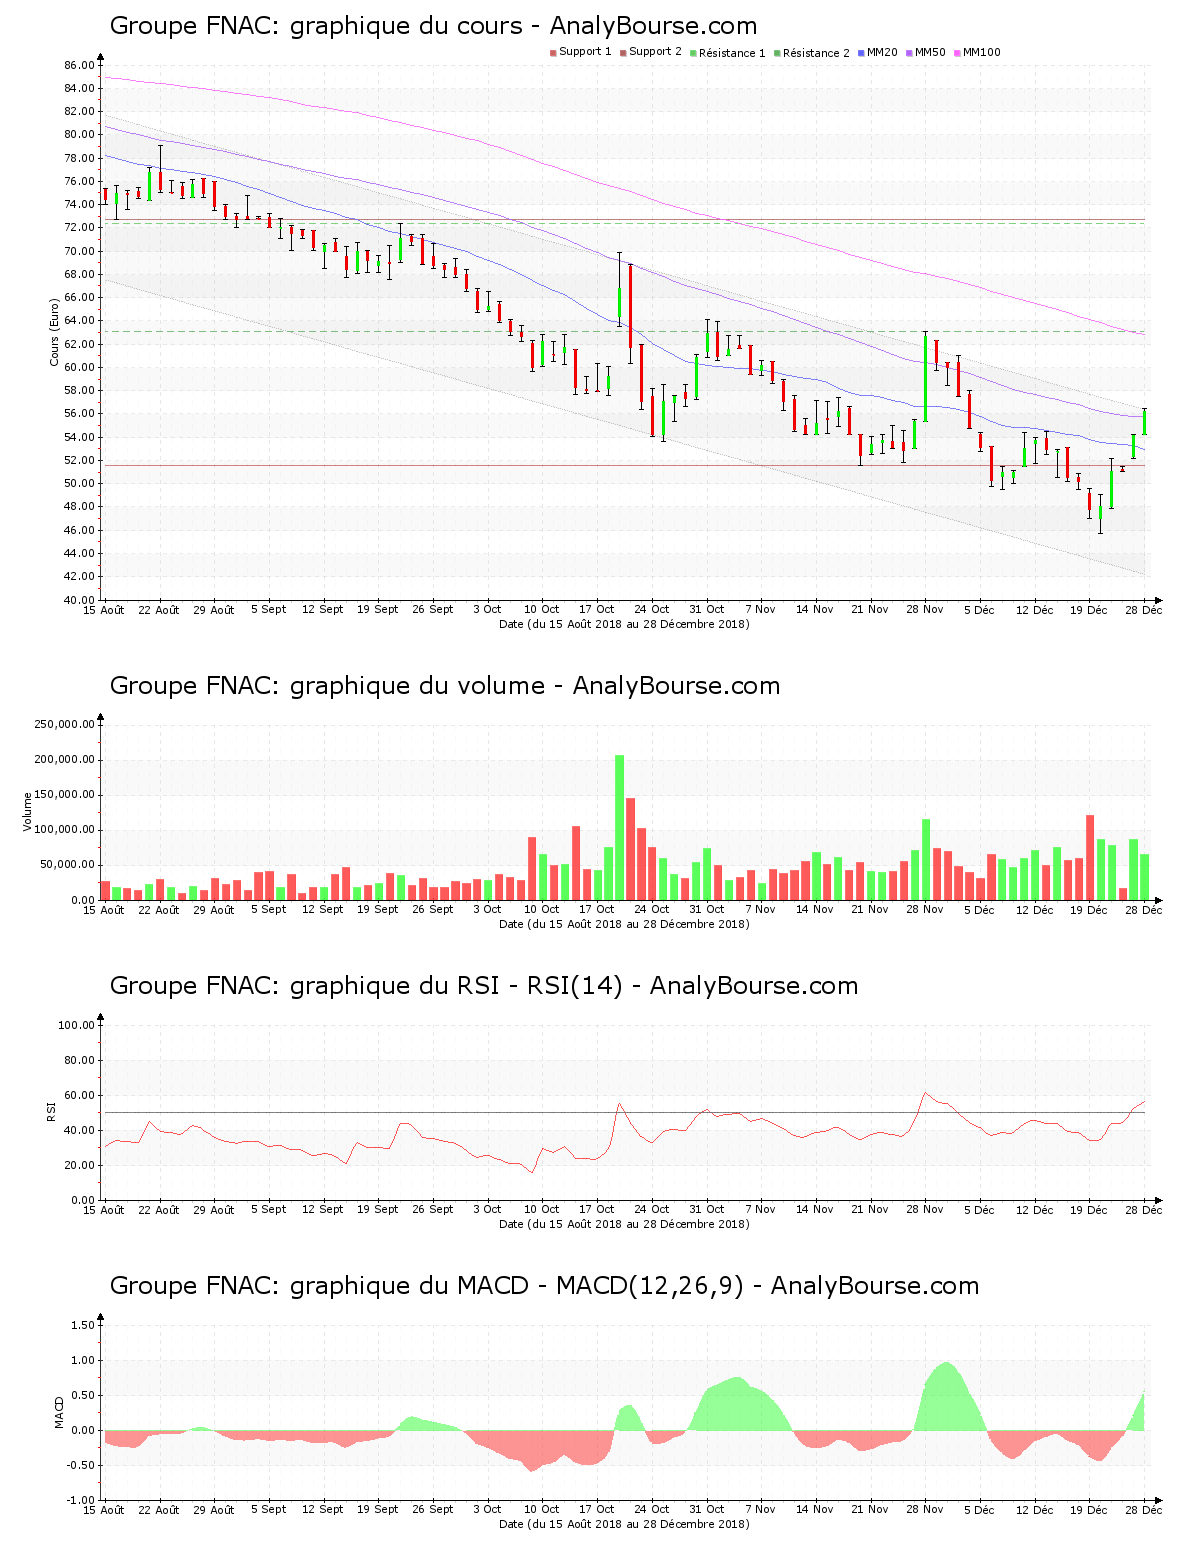Click '3 Oct' date on price chart axis
The image size is (1200, 1550).
click(487, 609)
